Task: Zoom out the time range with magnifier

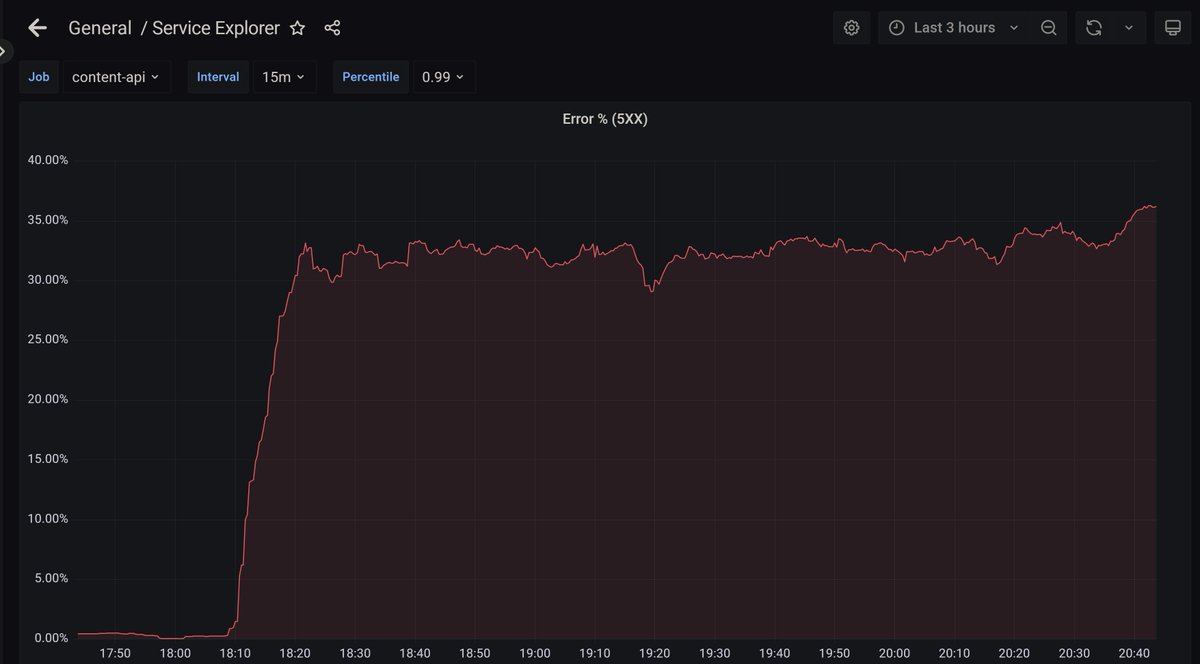Action: (x=1048, y=27)
